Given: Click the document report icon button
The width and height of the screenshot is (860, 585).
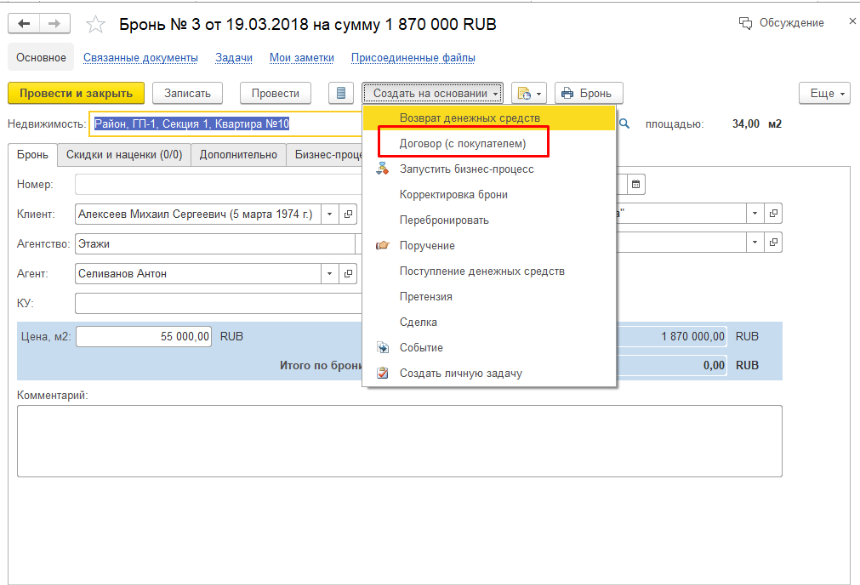Looking at the screenshot, I should [x=342, y=93].
